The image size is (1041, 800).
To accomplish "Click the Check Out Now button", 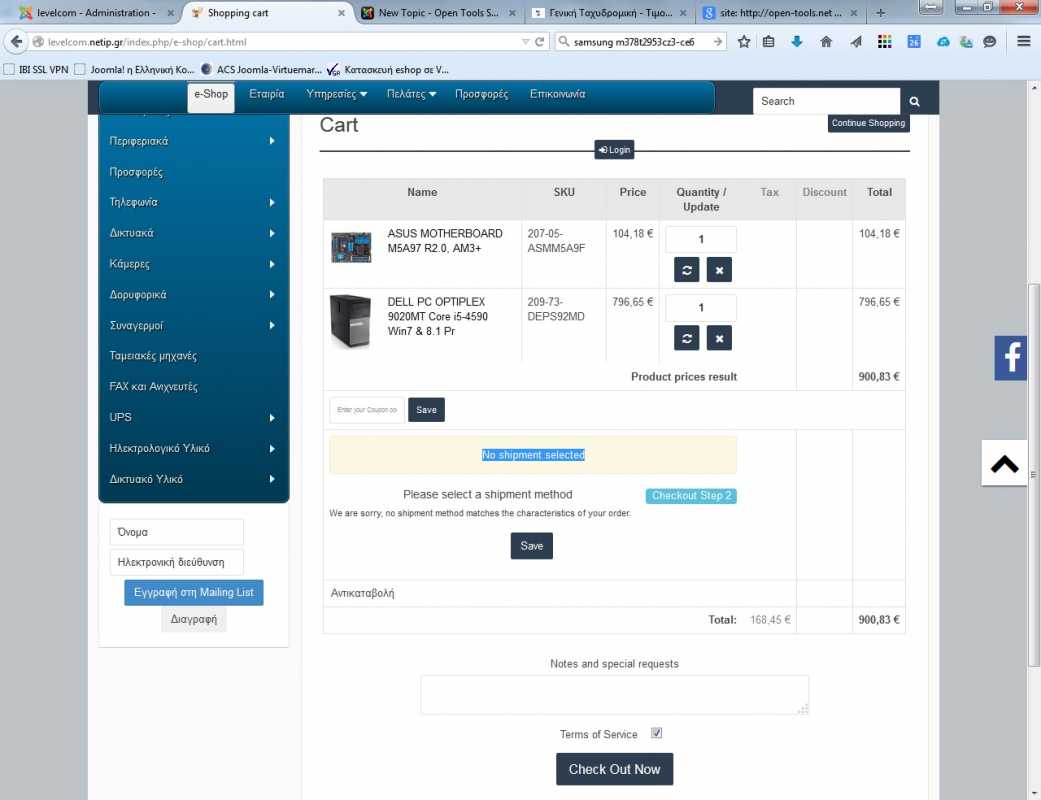I will [614, 769].
